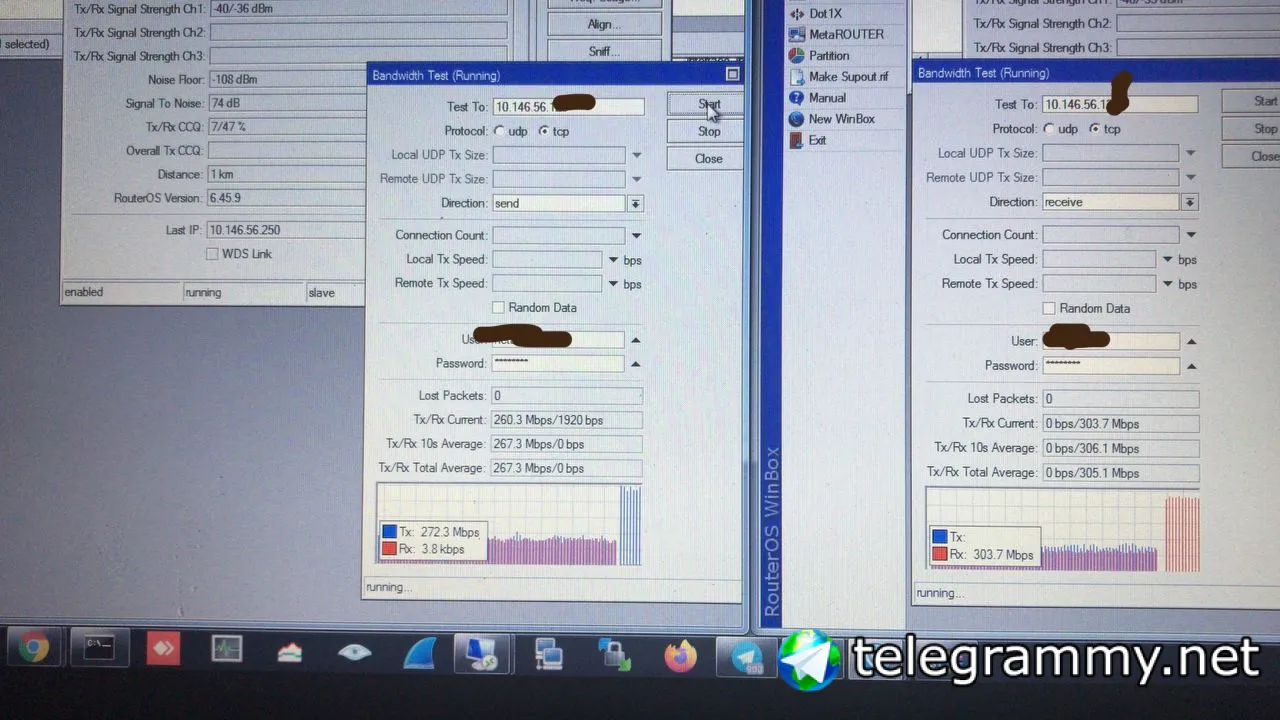Open the red-roofed chart taskbar icon

290,652
